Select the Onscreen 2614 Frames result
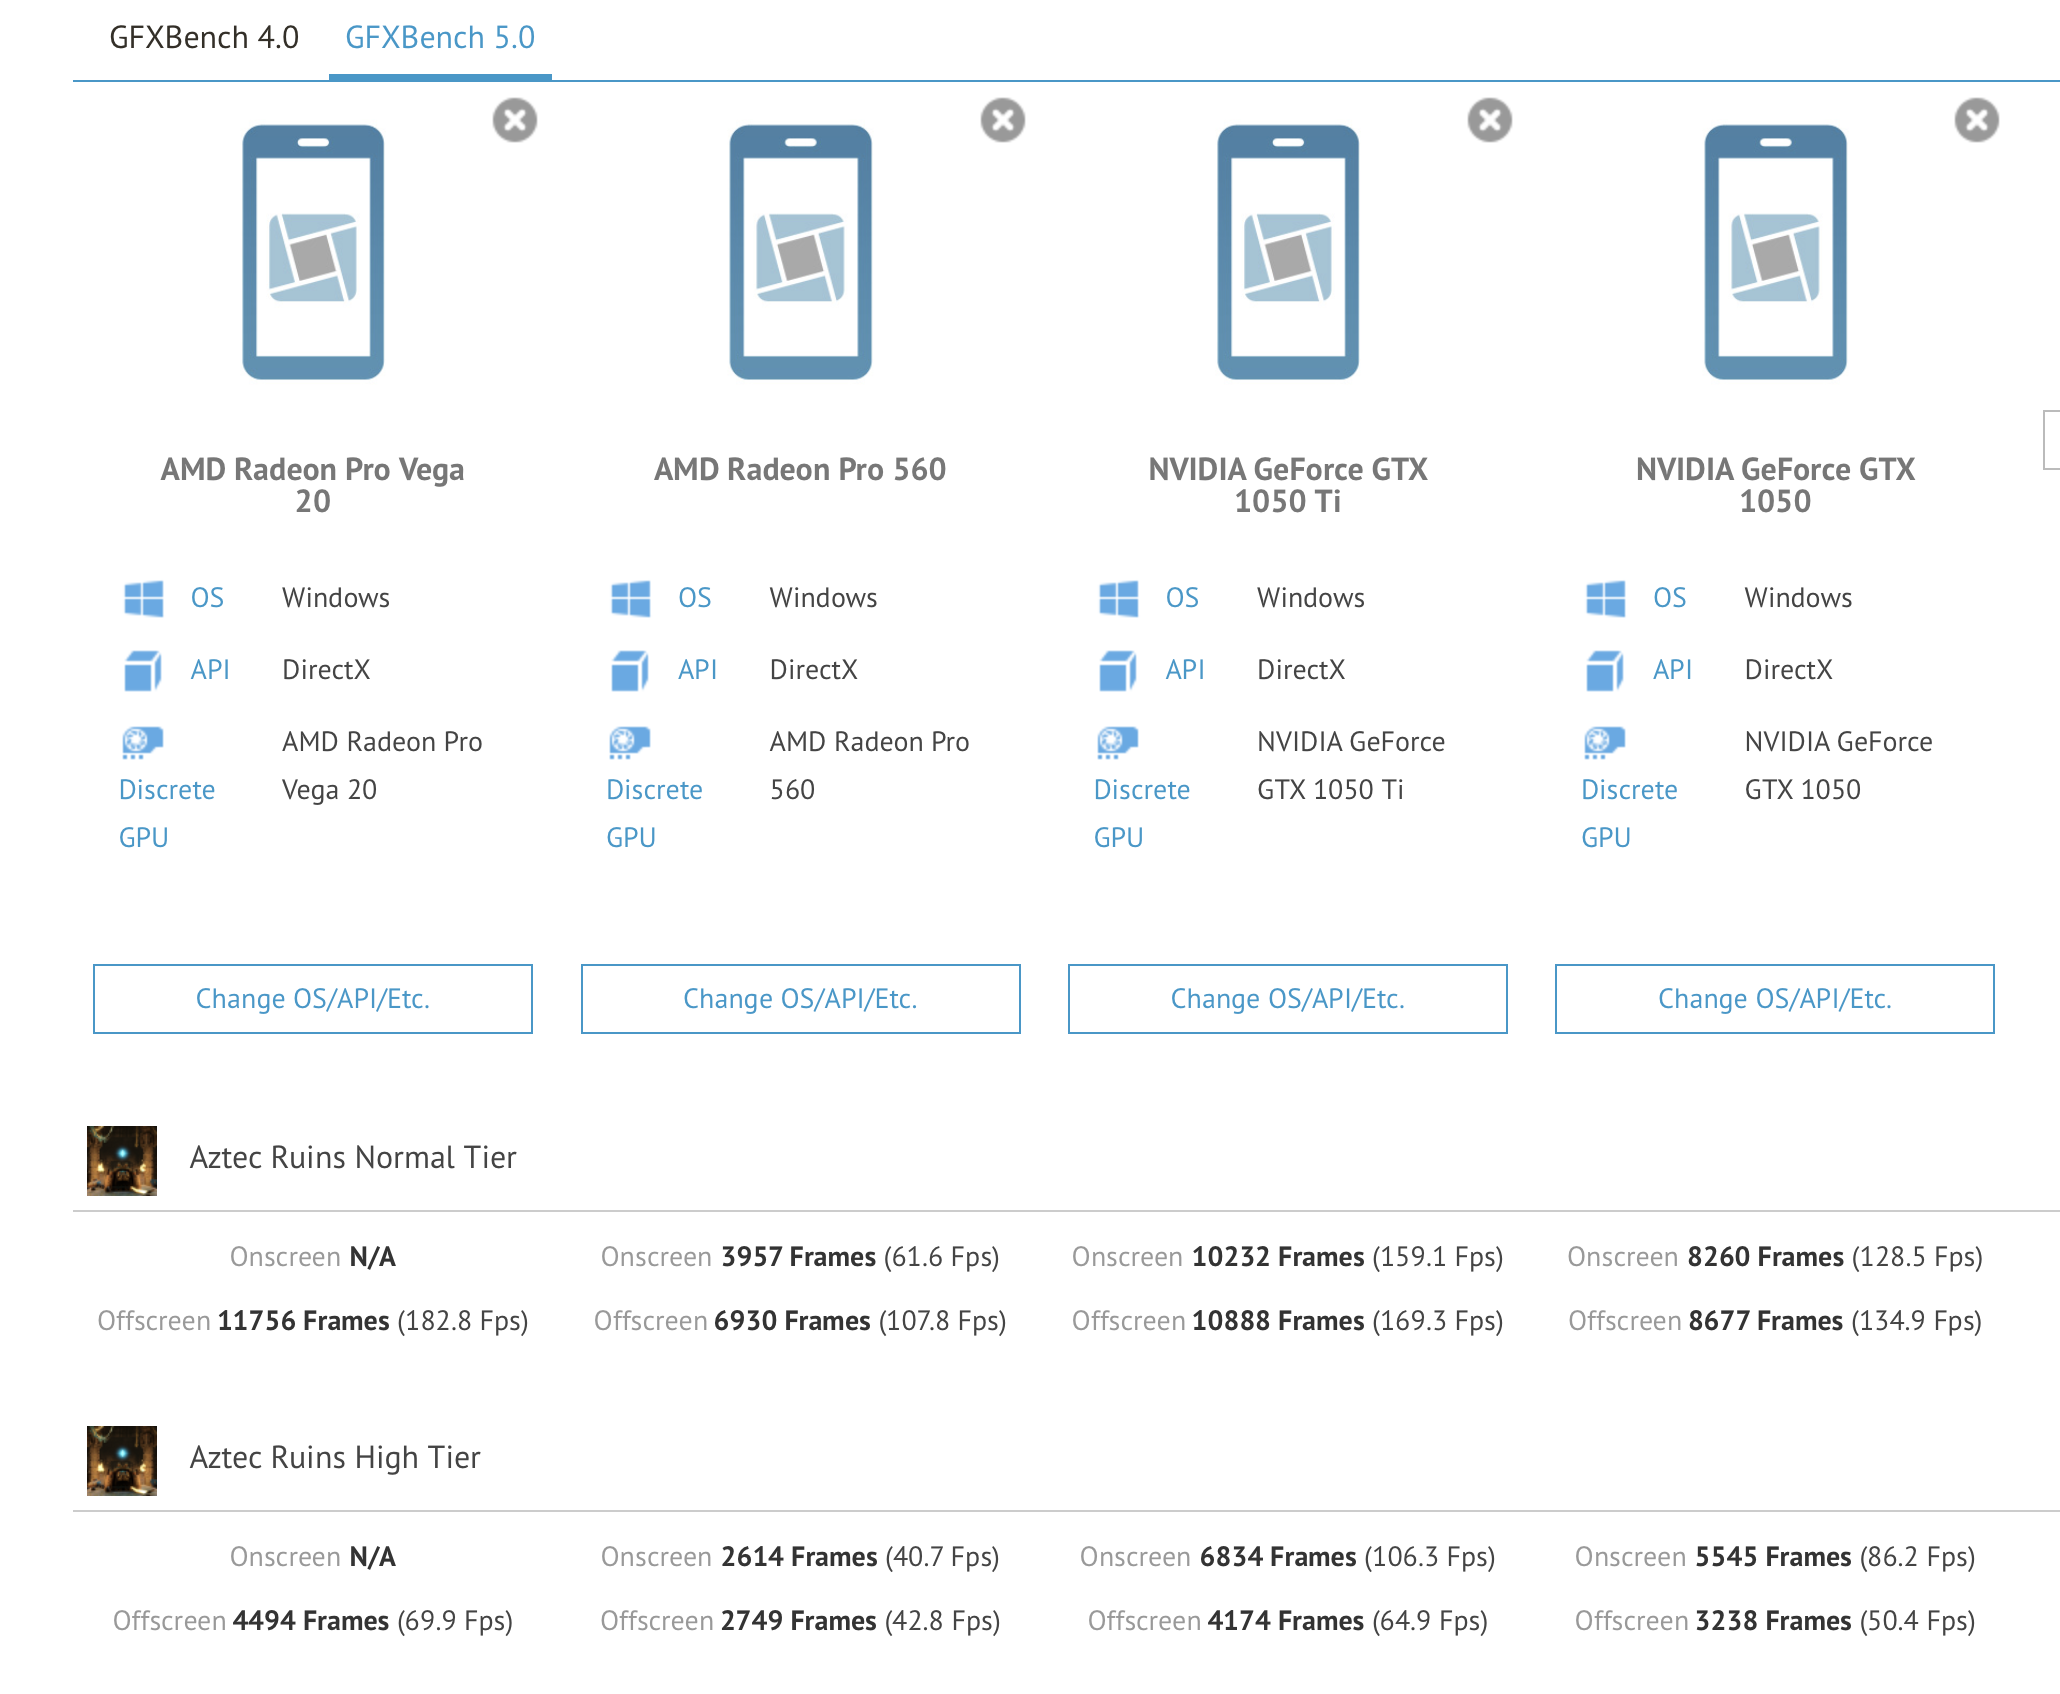The height and width of the screenshot is (1694, 2060). (x=800, y=1557)
